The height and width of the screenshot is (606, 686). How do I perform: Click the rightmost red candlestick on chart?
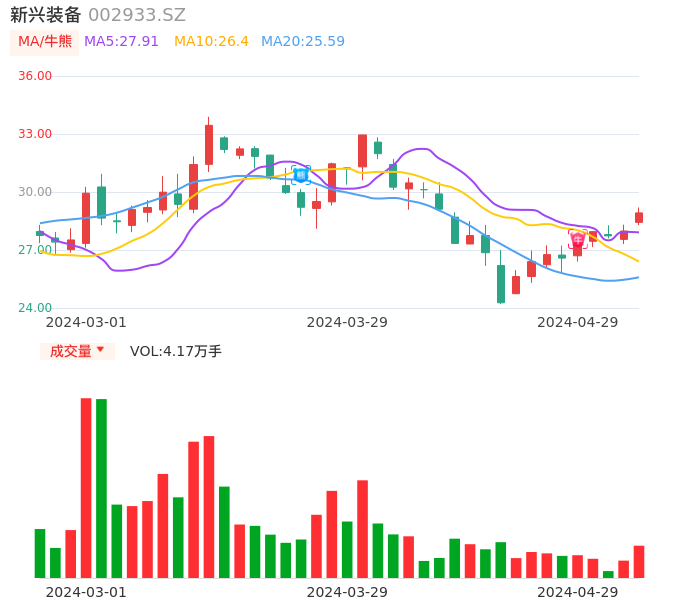tap(639, 217)
